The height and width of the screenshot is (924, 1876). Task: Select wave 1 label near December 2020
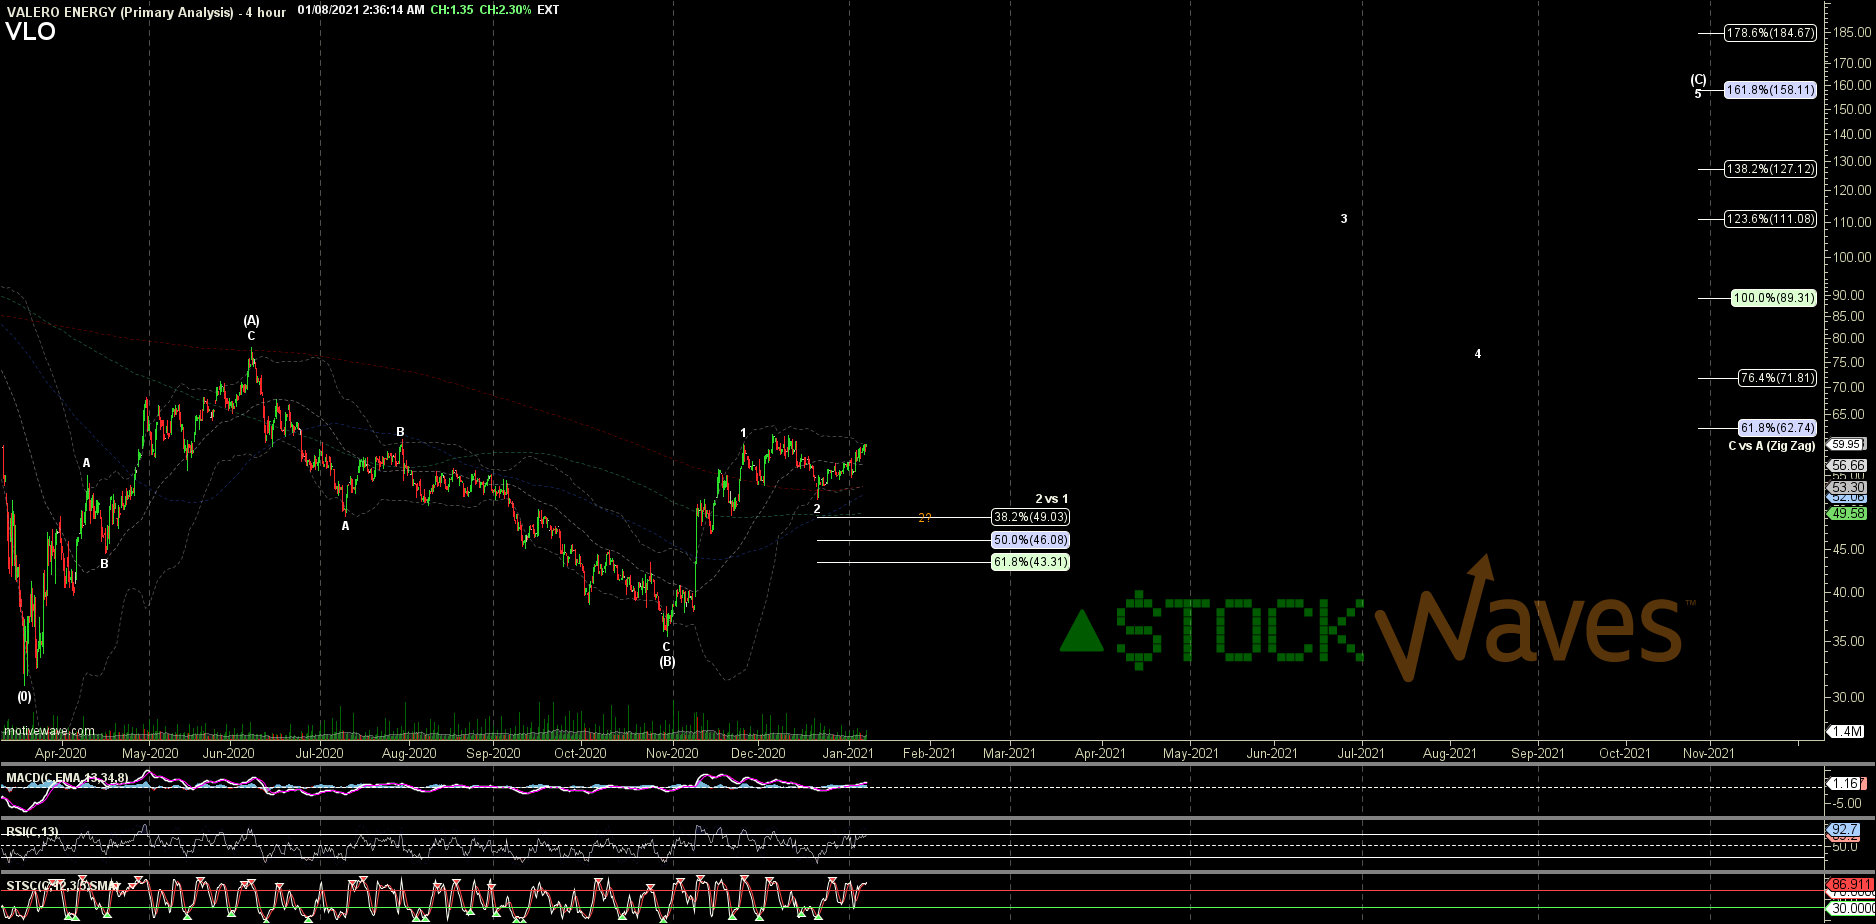(743, 433)
